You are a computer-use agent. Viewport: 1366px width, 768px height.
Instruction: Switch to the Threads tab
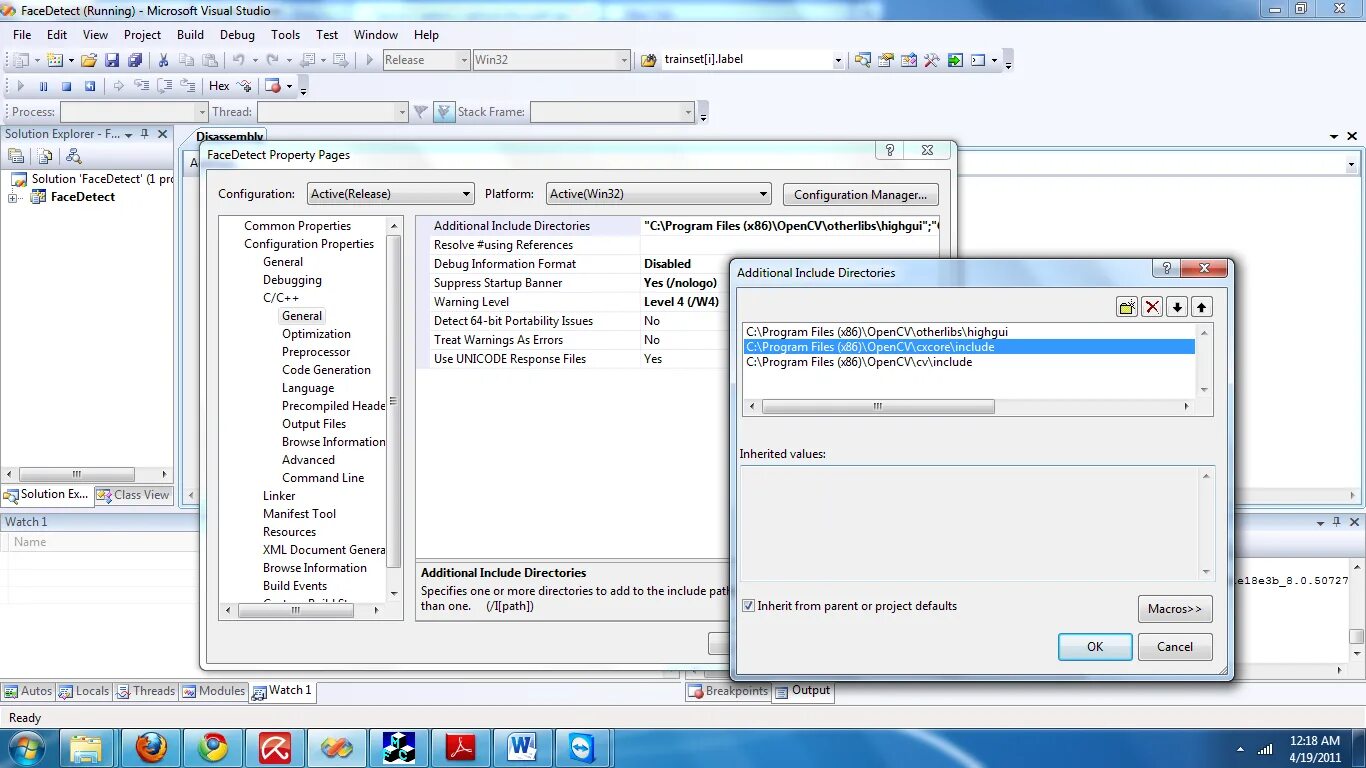tap(146, 691)
